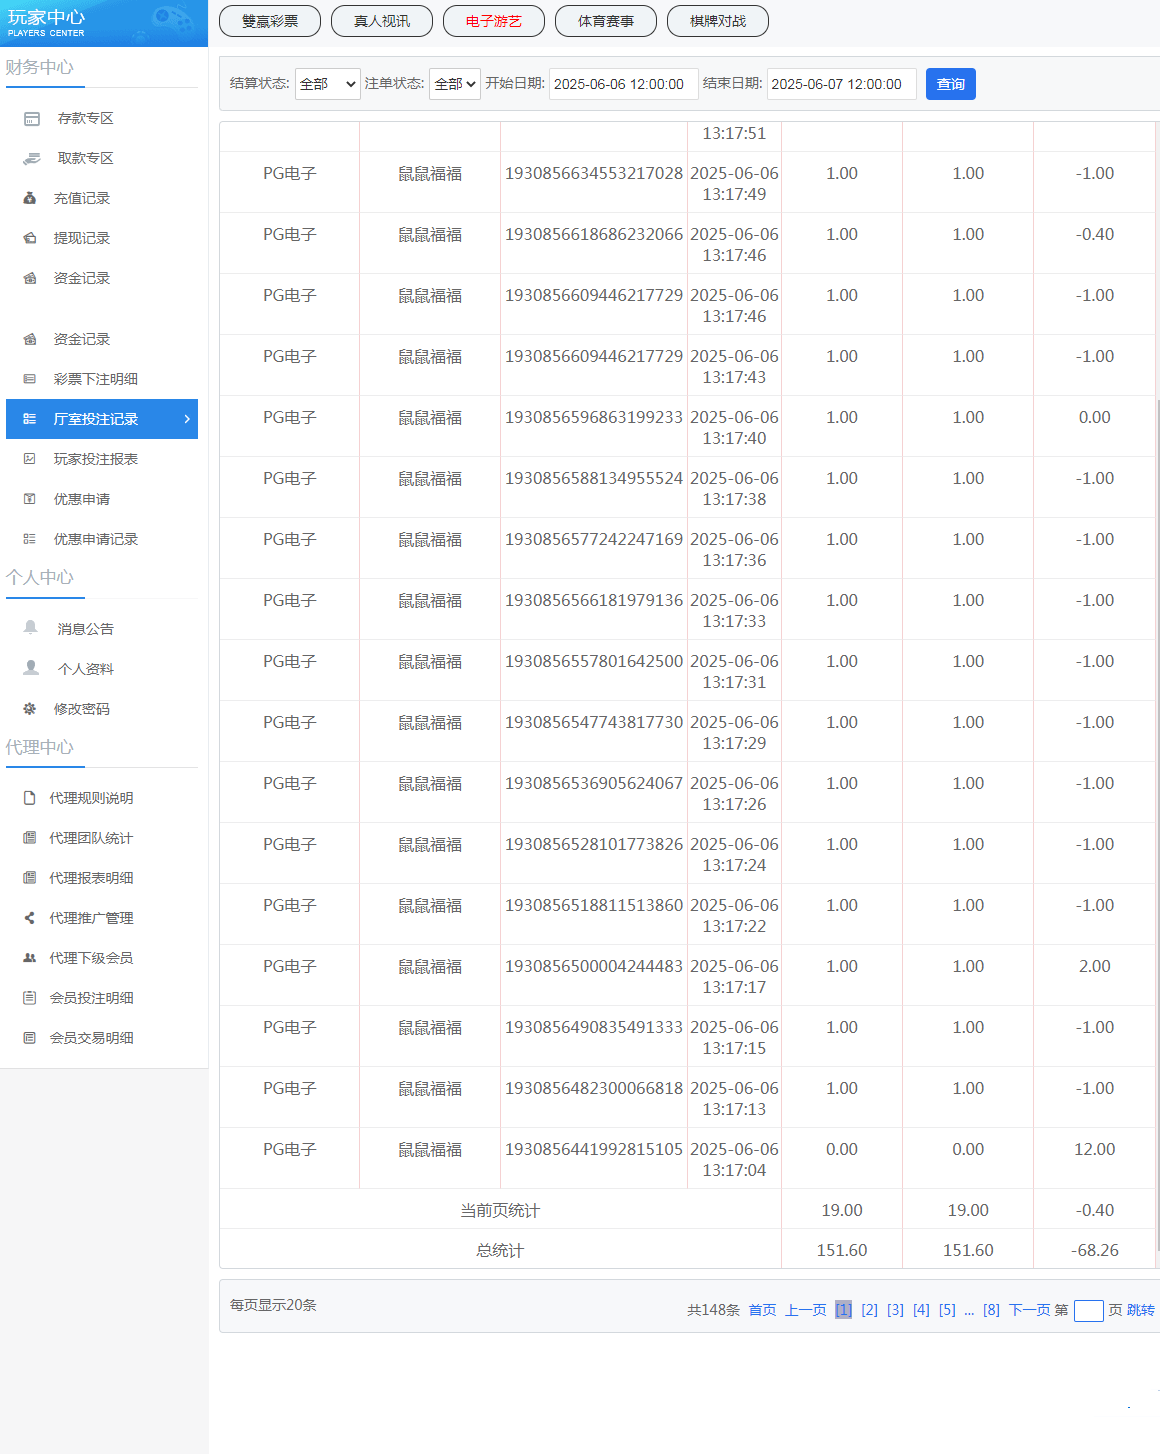Open the 结算状态 dropdown

coord(327,84)
